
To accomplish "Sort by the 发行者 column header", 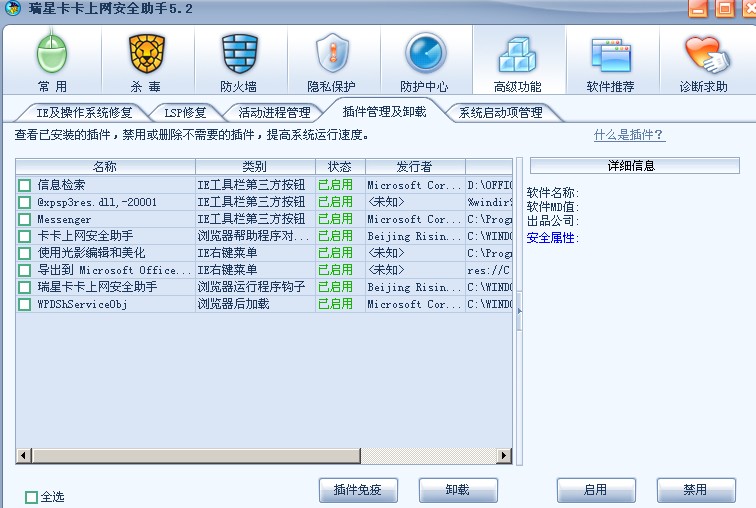I will coord(415,167).
